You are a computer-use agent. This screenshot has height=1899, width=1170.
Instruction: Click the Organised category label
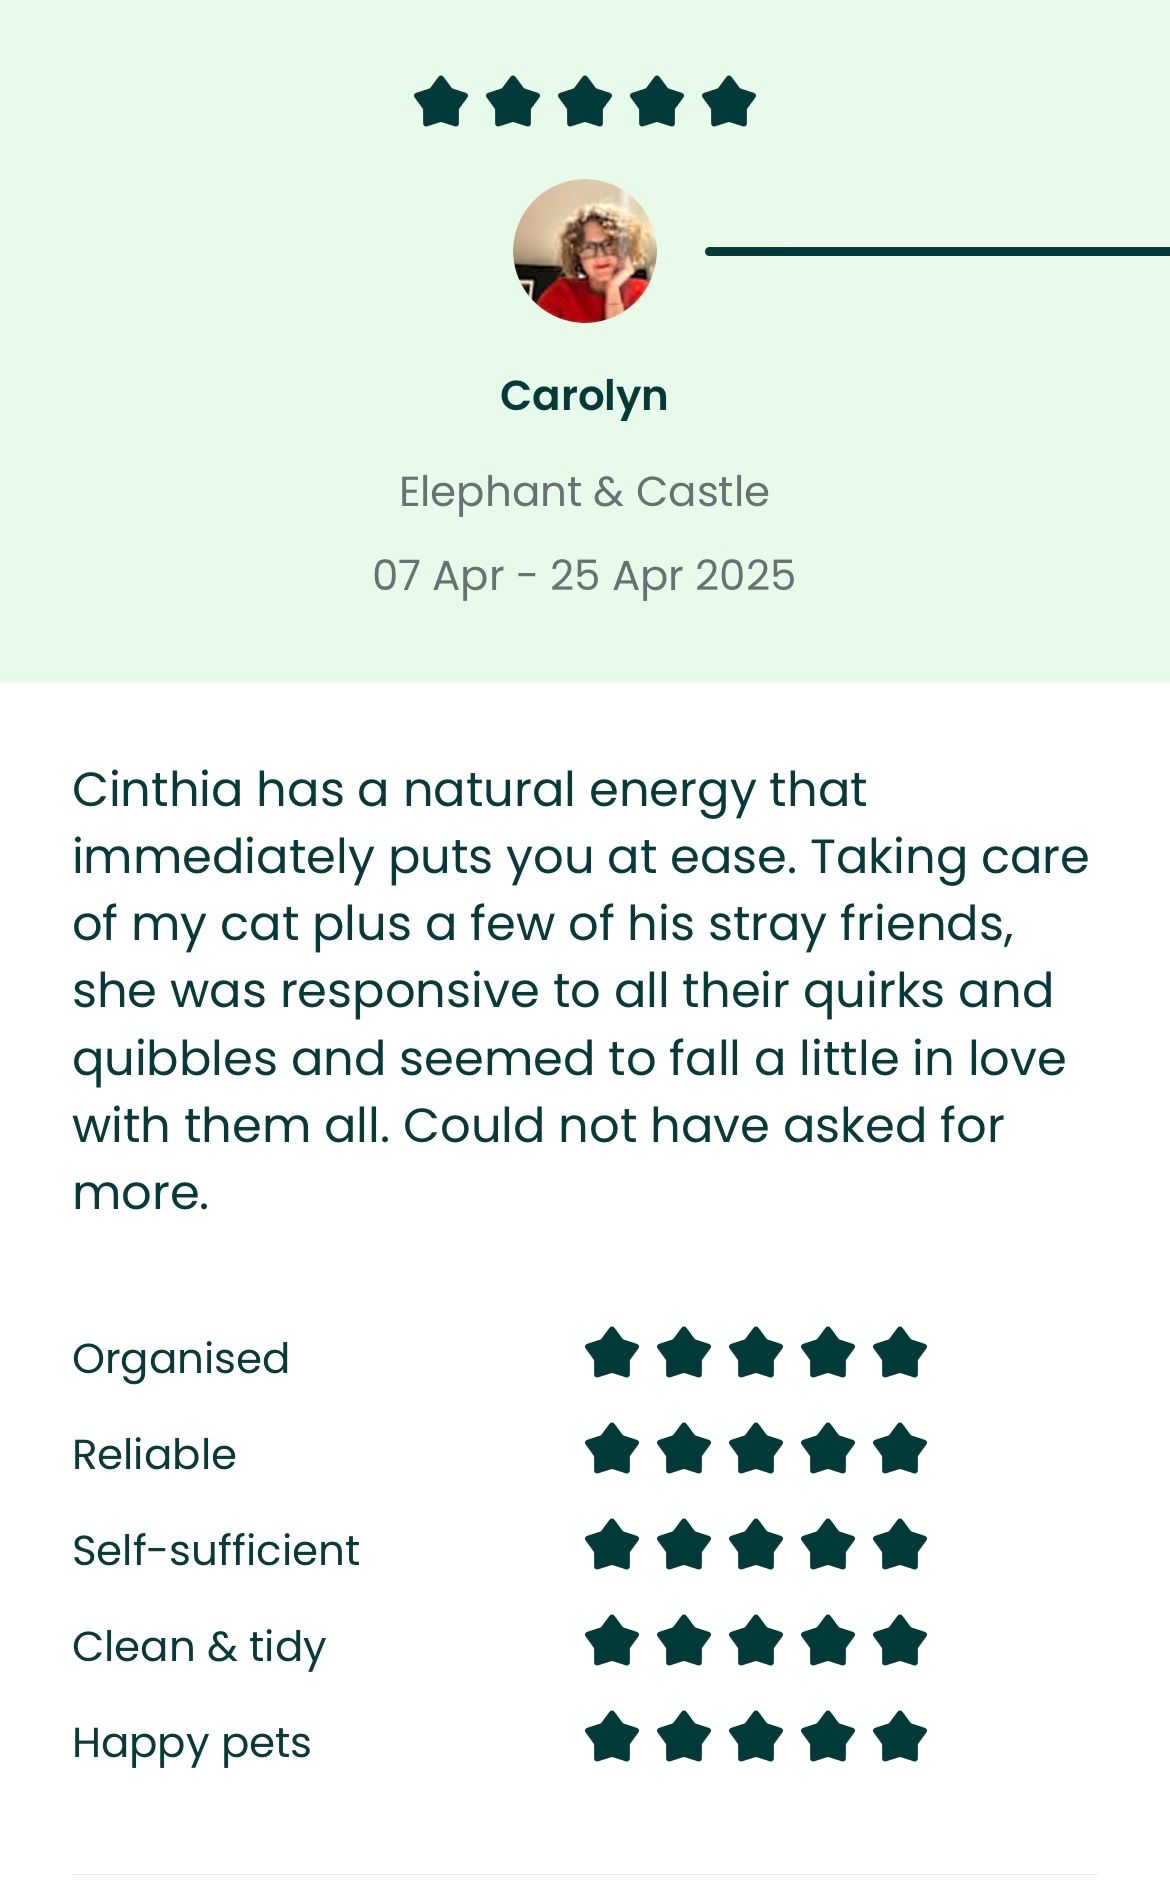(181, 1359)
